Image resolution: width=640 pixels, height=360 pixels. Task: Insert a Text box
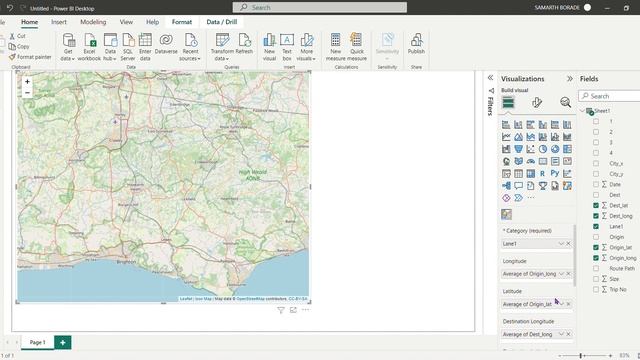click(x=287, y=47)
